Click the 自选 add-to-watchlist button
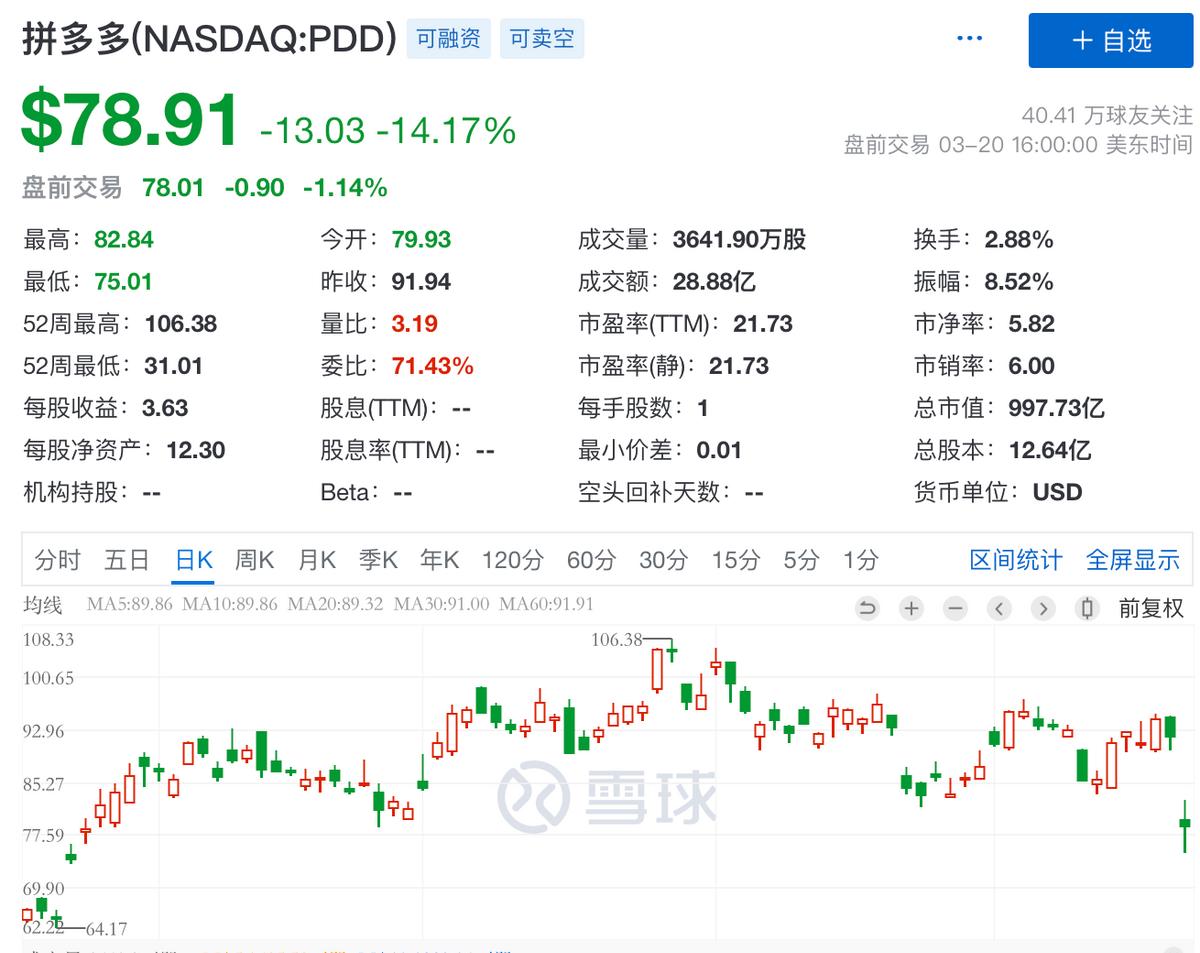 tap(1110, 41)
